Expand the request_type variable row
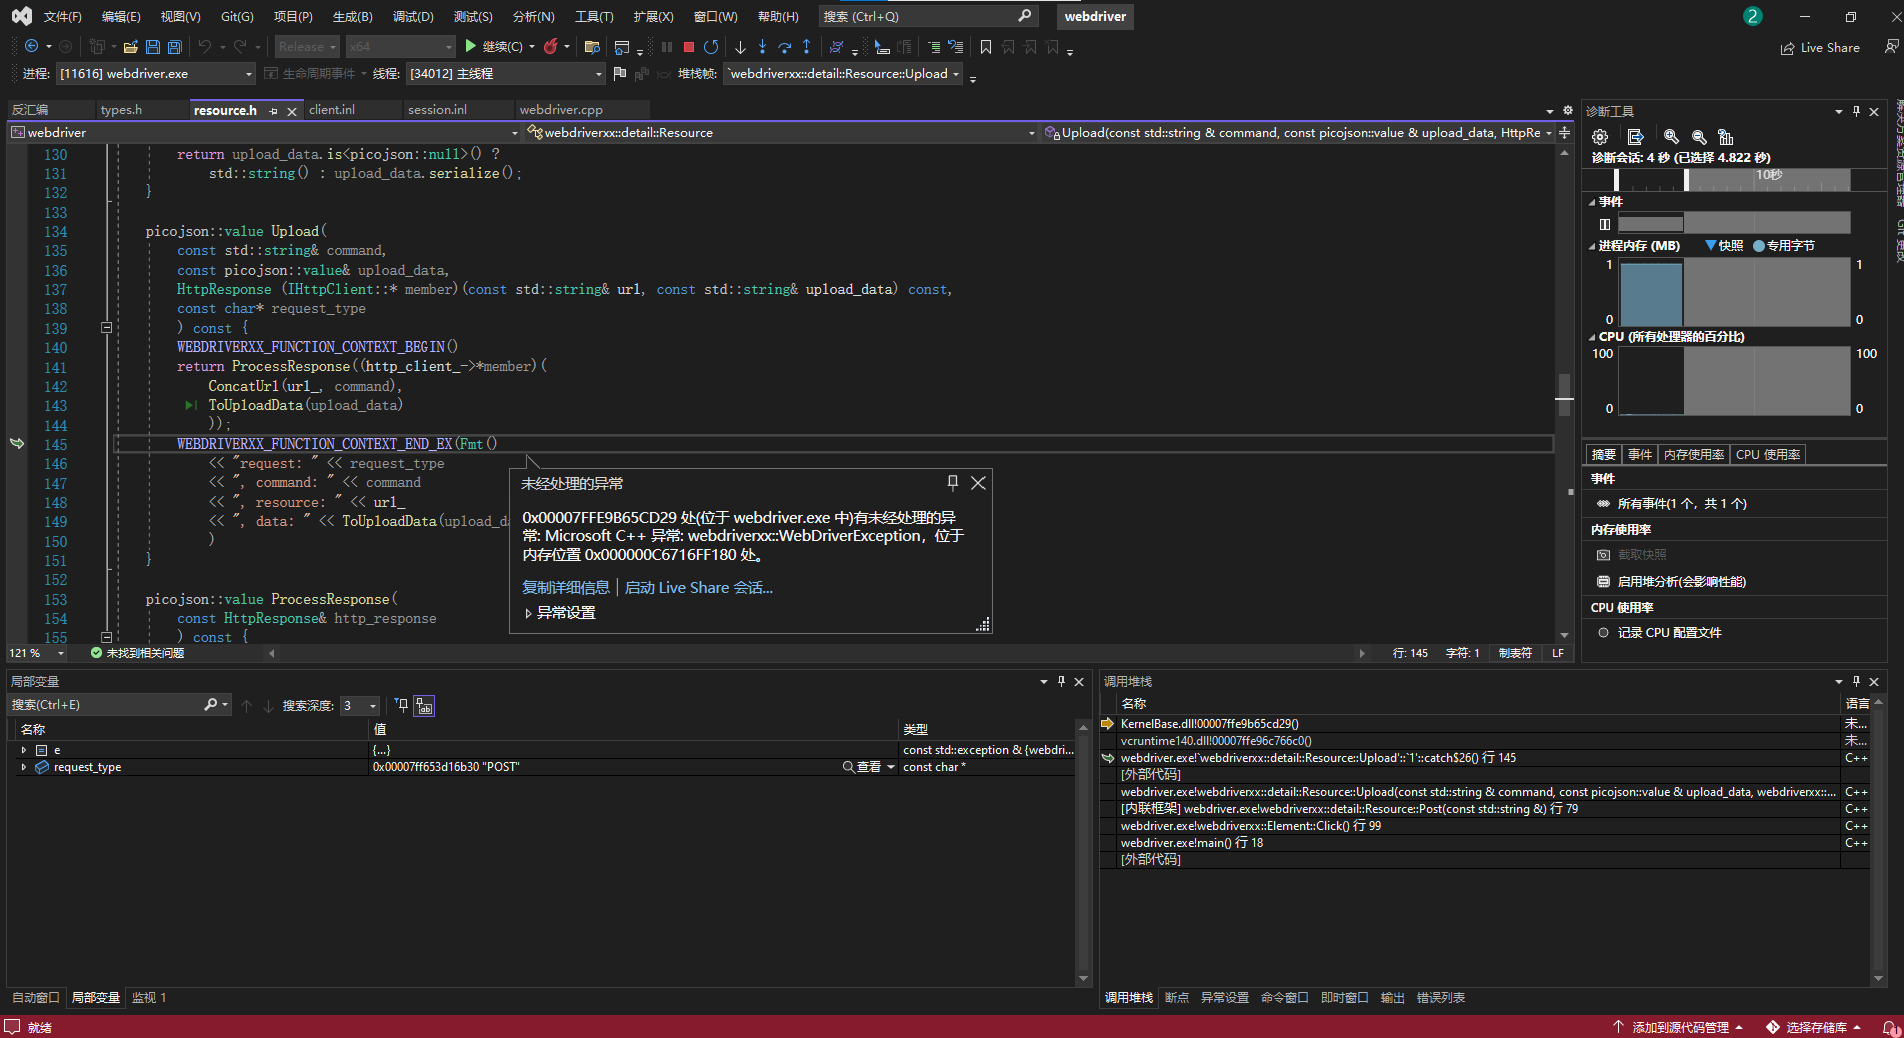 click(23, 767)
